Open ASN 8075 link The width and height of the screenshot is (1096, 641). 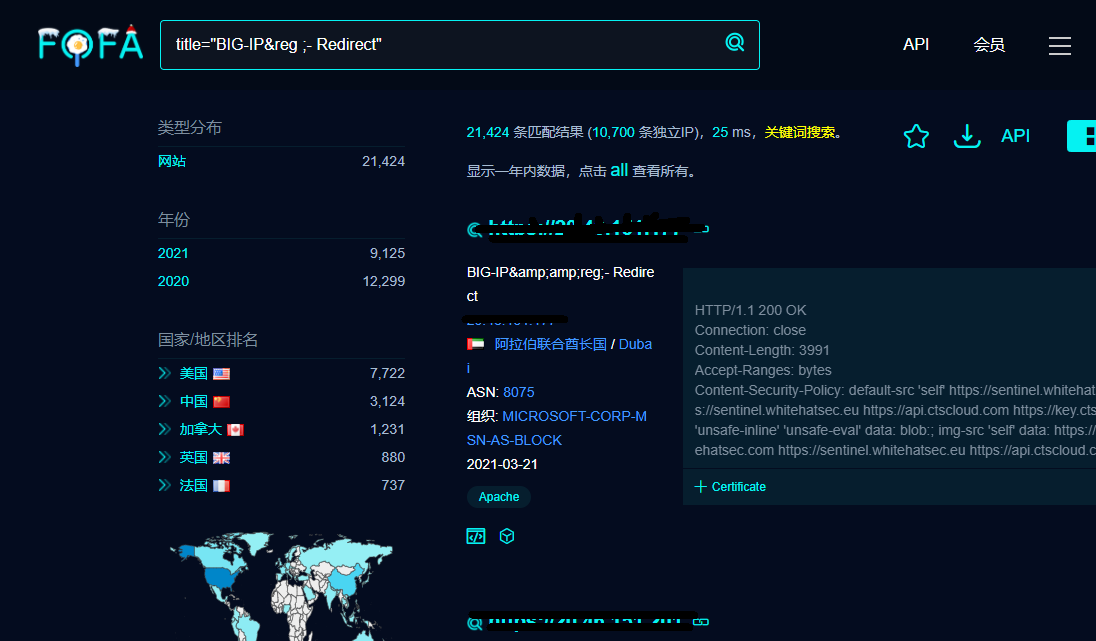519,392
